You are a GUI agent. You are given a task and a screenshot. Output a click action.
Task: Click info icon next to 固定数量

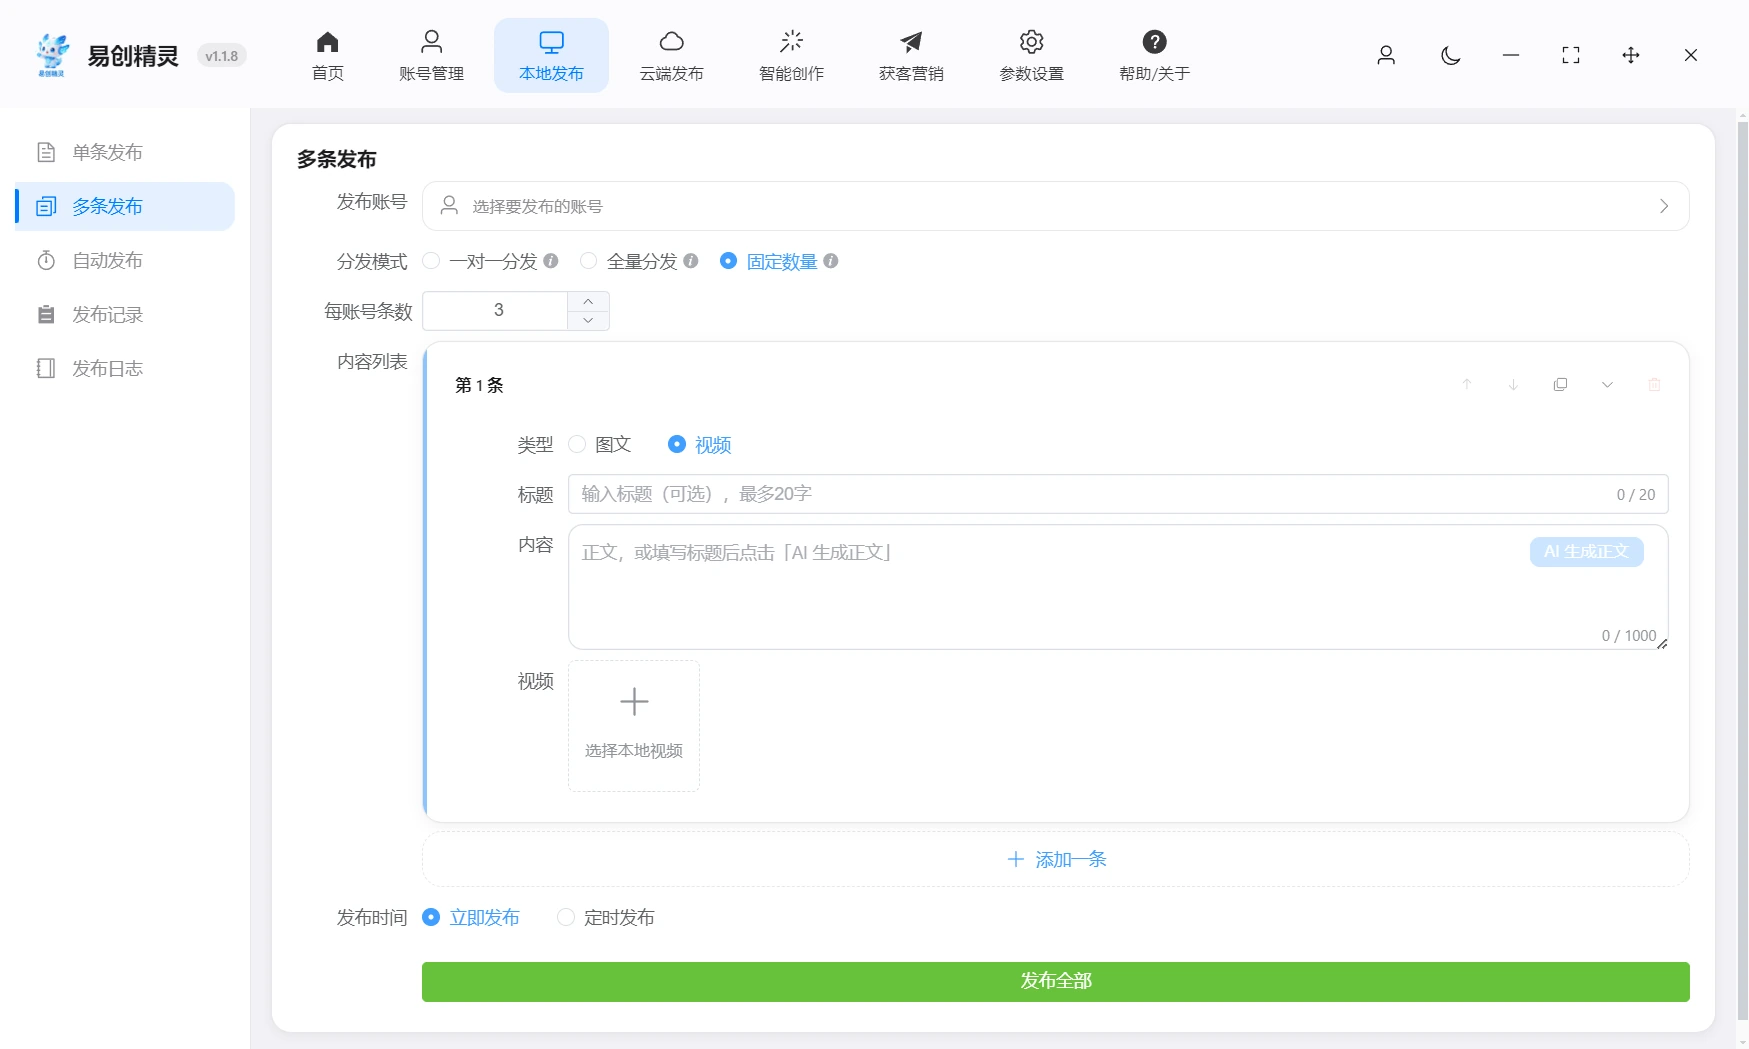point(831,261)
